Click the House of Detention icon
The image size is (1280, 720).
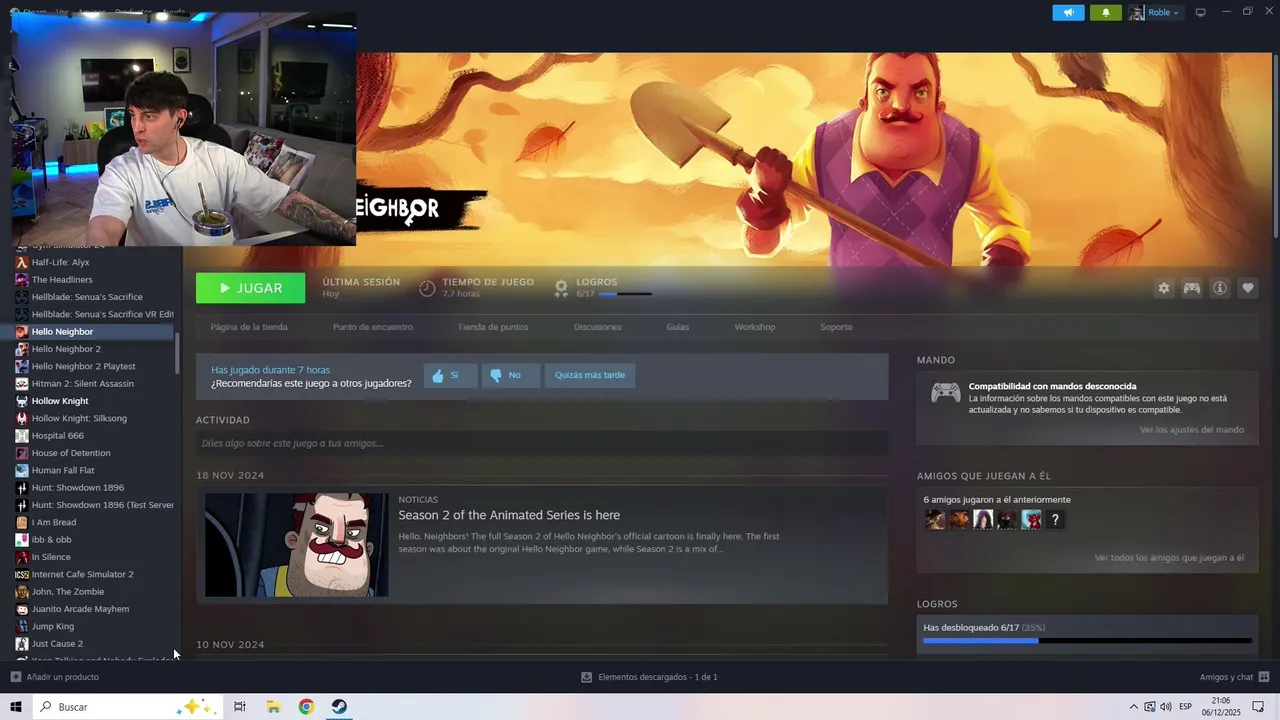point(21,453)
